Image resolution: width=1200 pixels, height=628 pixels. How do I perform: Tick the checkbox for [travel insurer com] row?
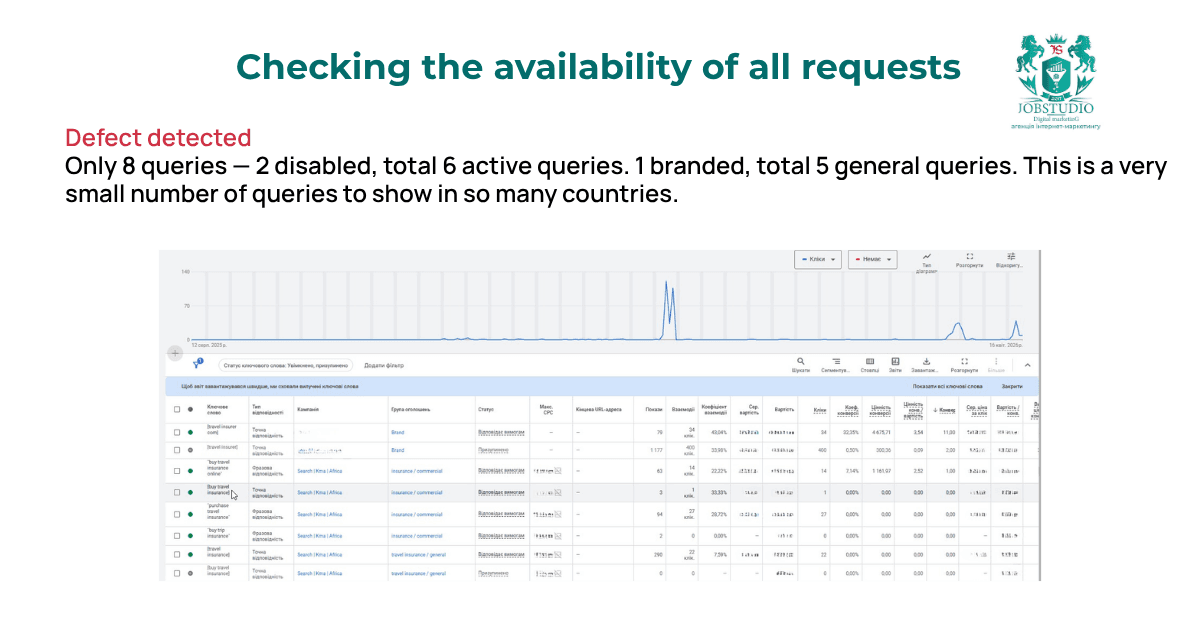[177, 432]
